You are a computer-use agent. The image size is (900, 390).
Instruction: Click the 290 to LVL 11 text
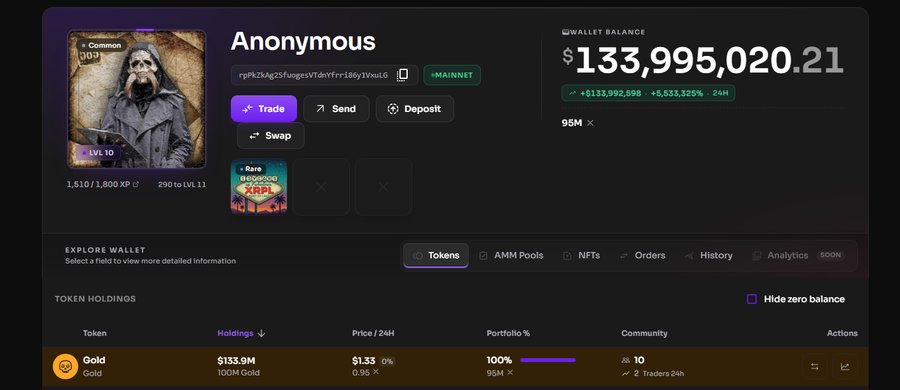tap(182, 185)
